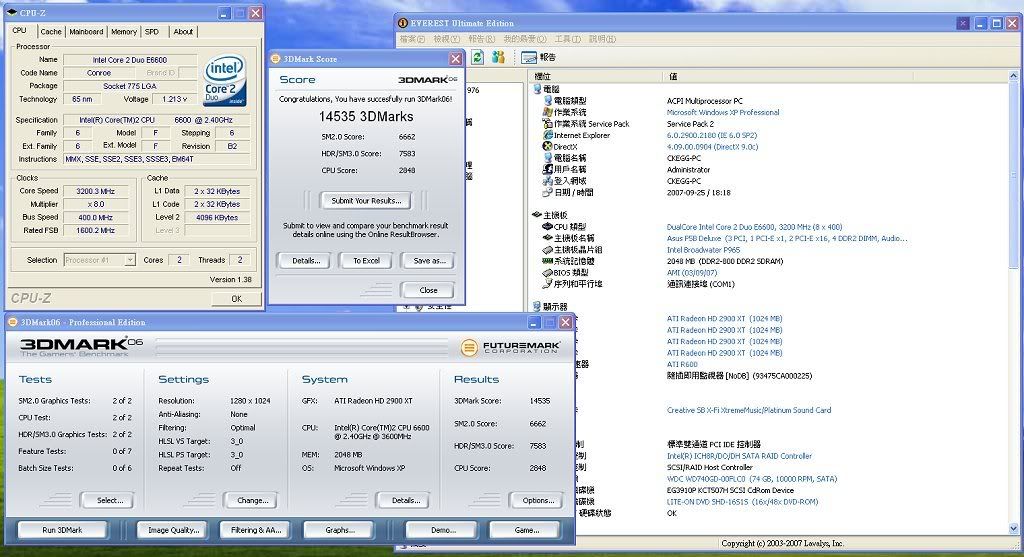Click OK in the CPU-Z window
1024x557 pixels.
236,298
